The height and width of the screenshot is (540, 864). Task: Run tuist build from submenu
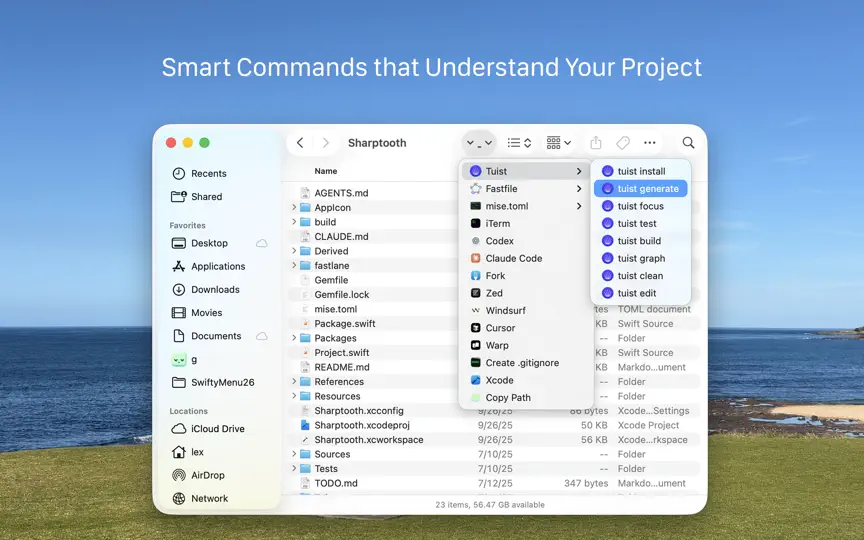click(640, 241)
